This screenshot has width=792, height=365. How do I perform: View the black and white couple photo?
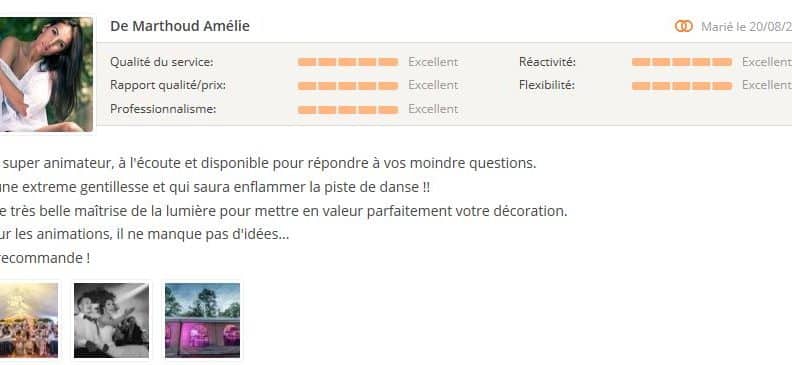(112, 320)
